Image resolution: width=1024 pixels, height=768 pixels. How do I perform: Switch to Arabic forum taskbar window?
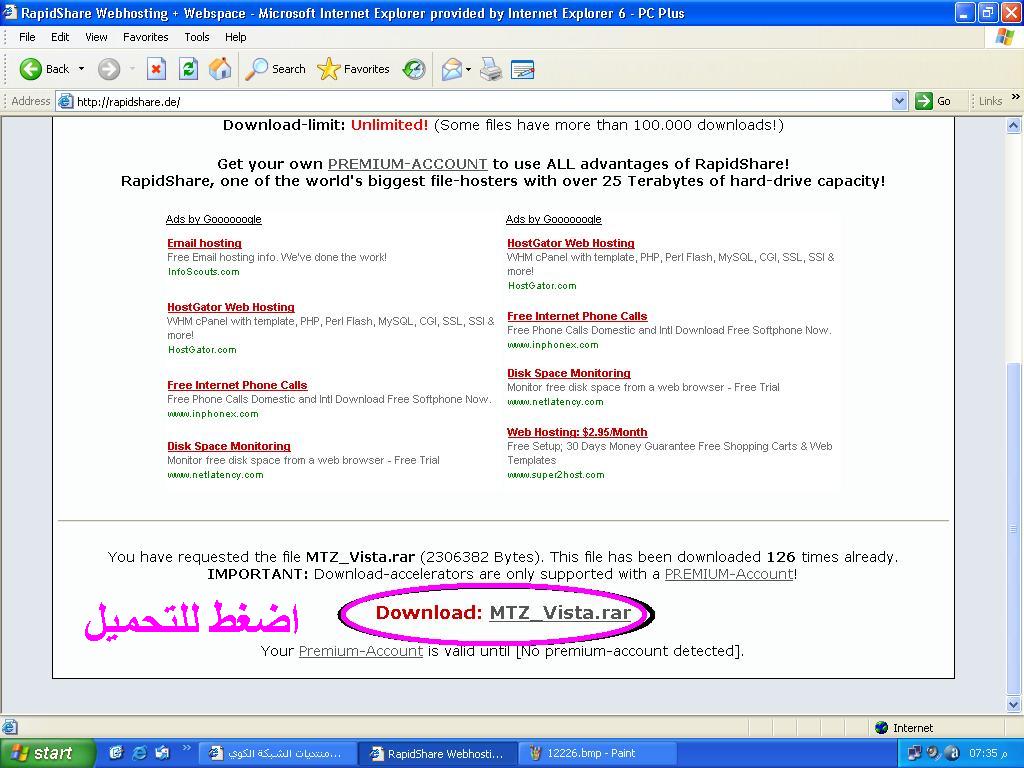tap(278, 753)
